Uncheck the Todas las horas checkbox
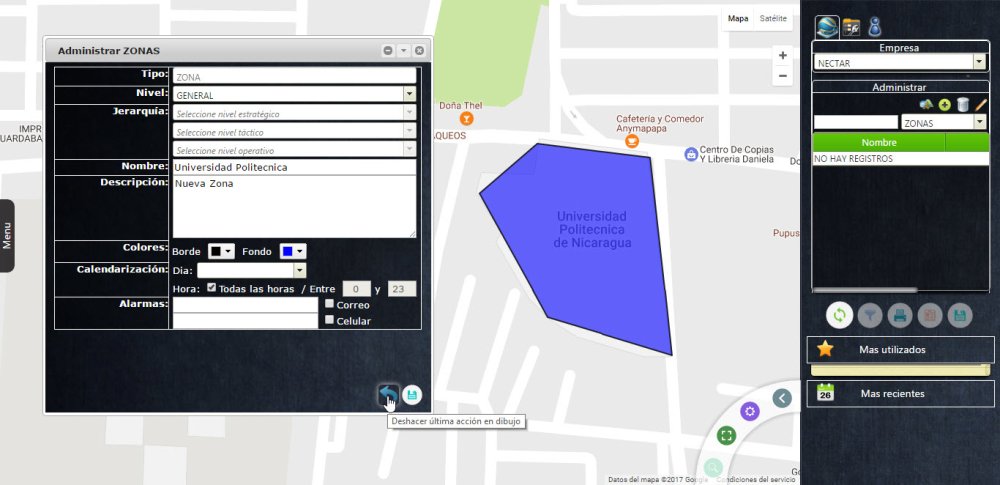The height and width of the screenshot is (485, 1000). pos(212,288)
